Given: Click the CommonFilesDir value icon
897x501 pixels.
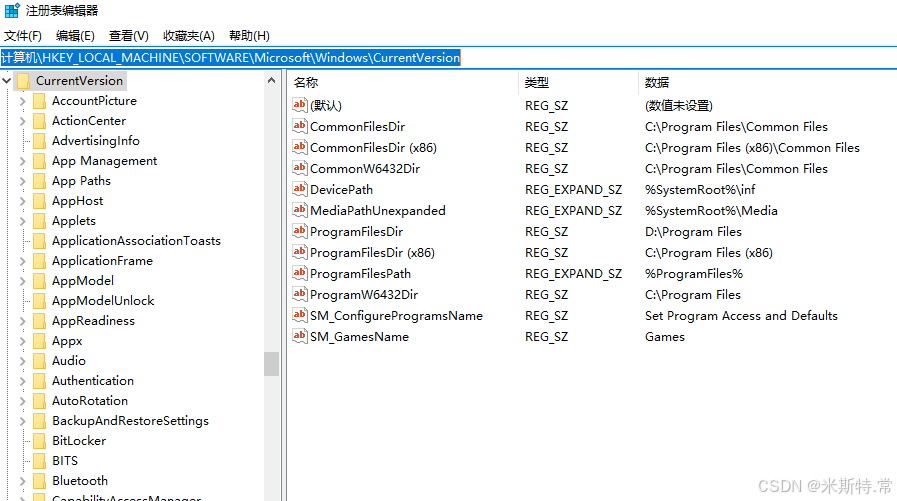Looking at the screenshot, I should [300, 126].
